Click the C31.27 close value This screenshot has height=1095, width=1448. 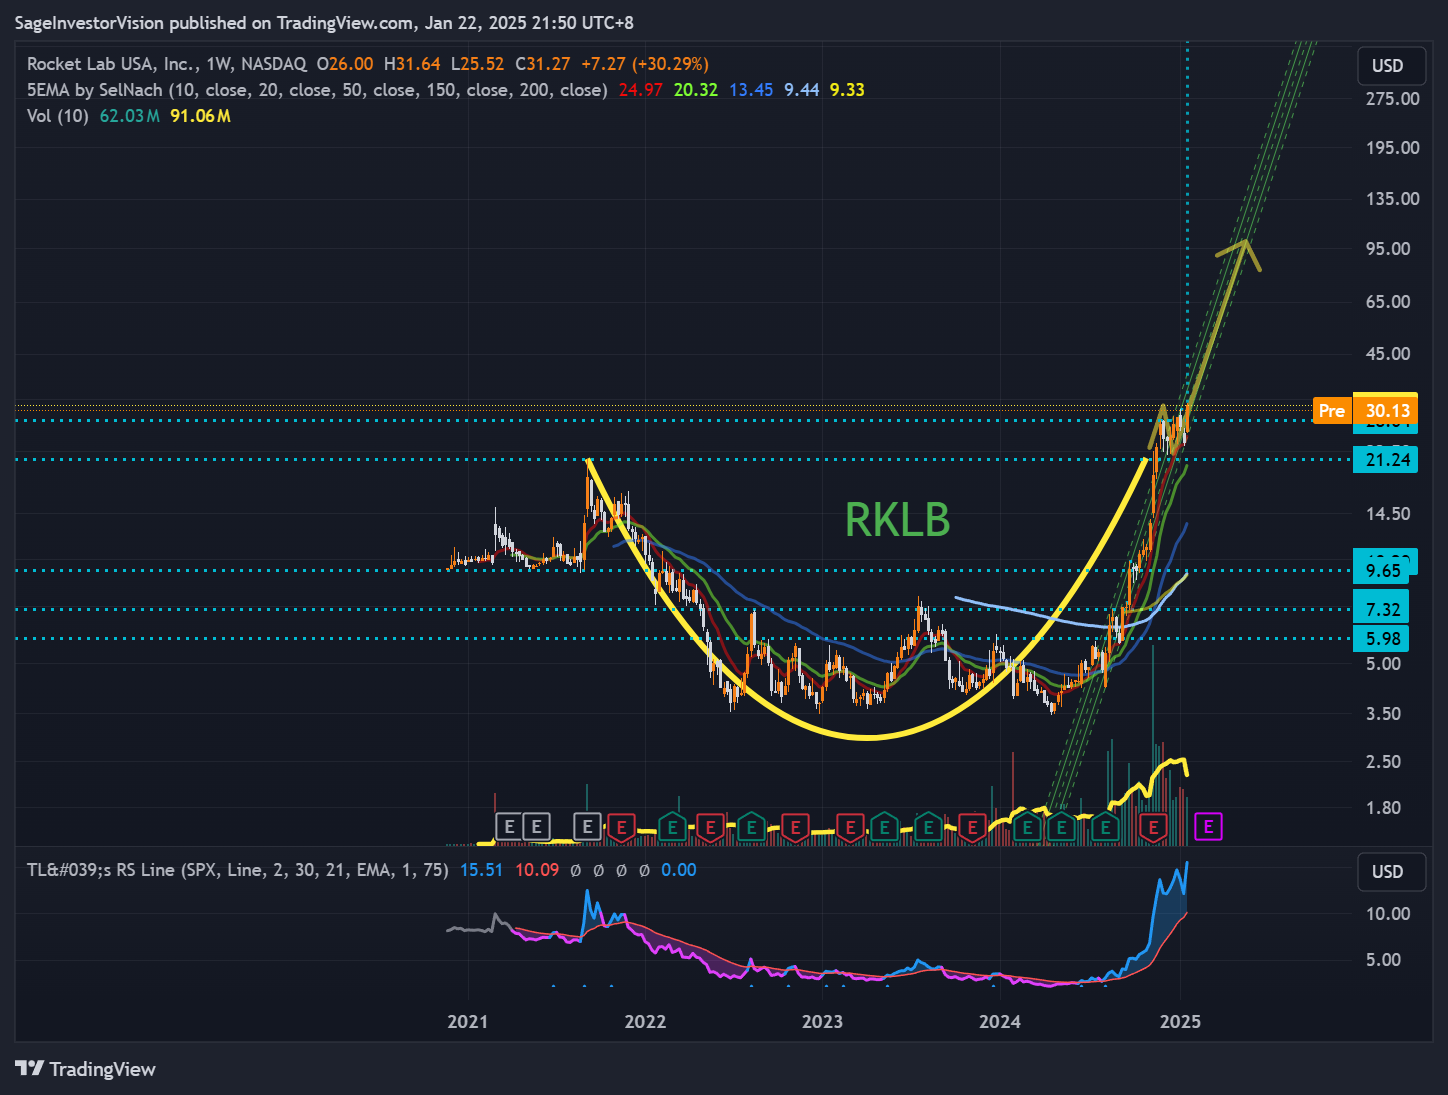[543, 64]
